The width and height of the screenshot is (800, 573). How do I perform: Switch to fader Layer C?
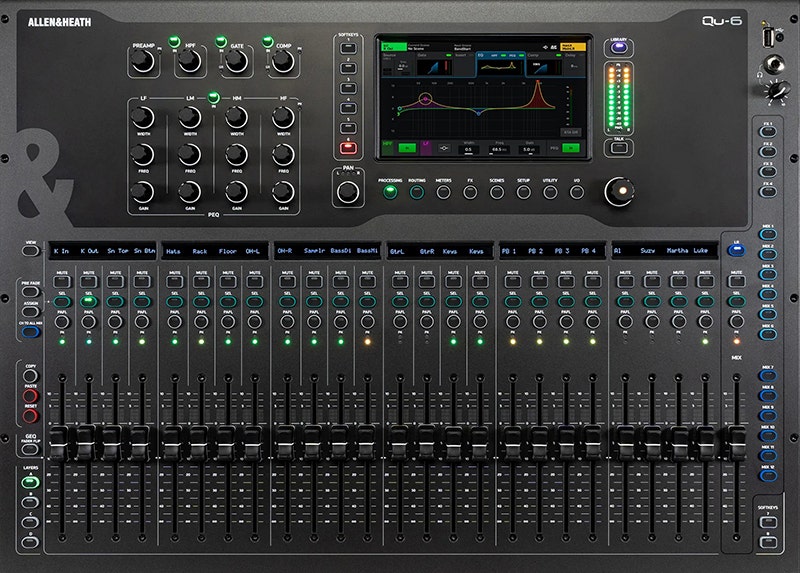[x=30, y=522]
